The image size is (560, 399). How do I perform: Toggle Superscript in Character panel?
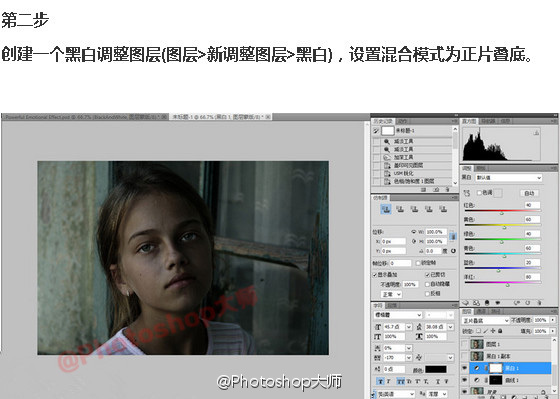(x=419, y=382)
